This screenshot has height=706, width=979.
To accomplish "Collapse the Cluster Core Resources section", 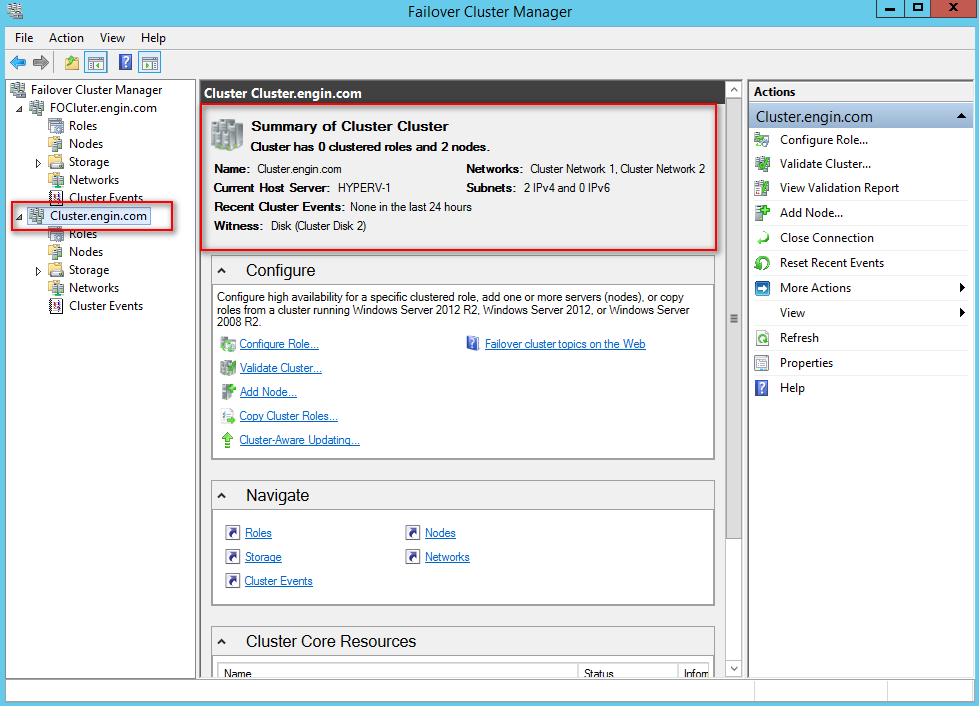I will [222, 642].
